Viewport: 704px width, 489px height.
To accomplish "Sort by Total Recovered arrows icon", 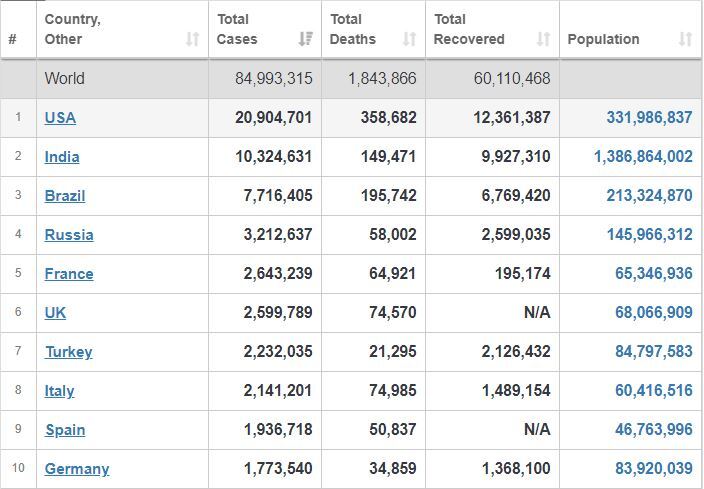I will (544, 39).
